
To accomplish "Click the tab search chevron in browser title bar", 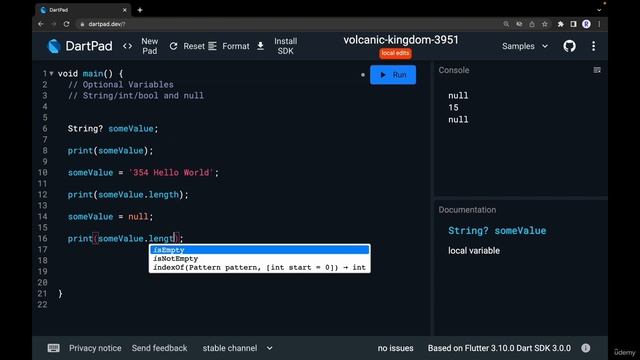I will pos(599,10).
